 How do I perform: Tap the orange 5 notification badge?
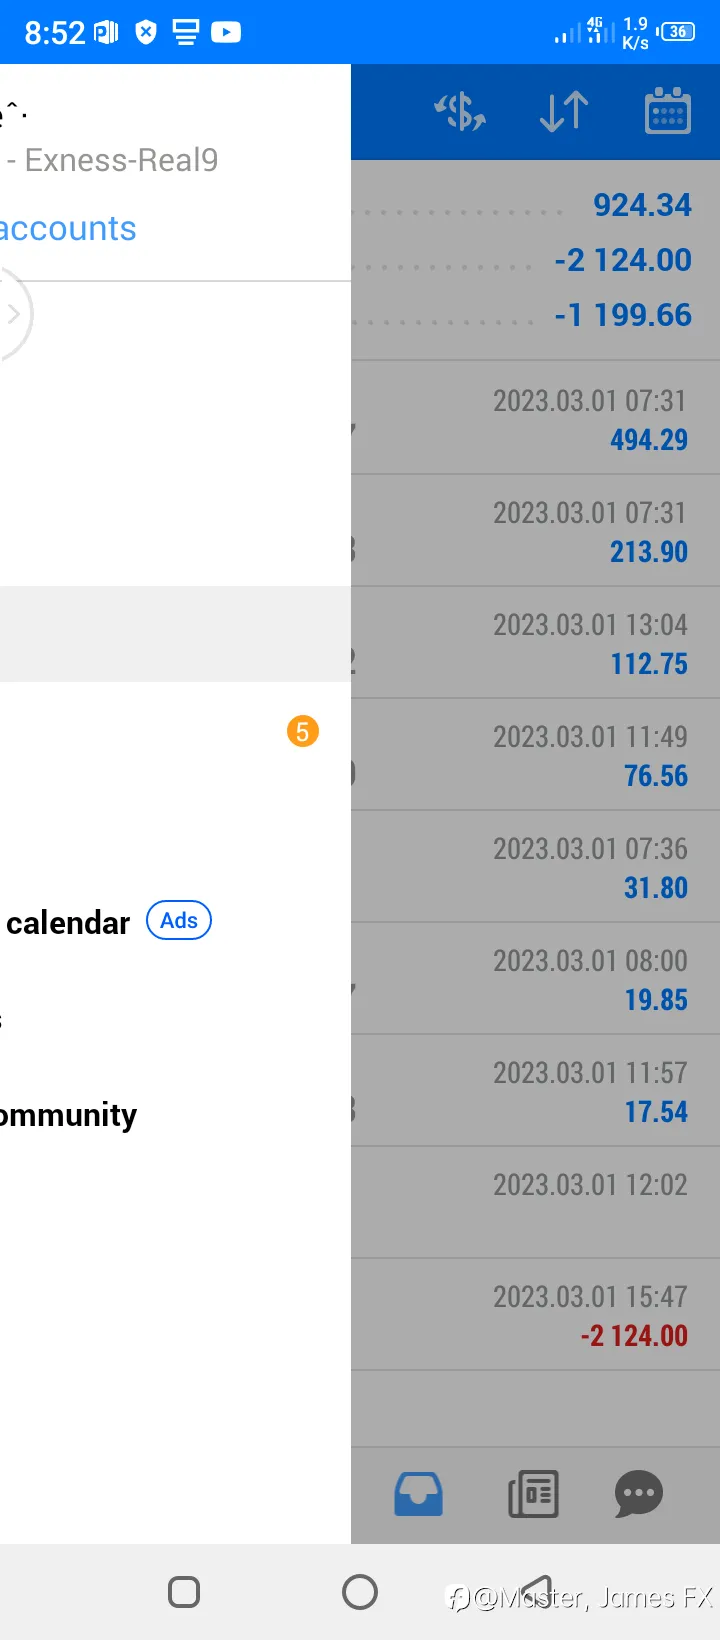[302, 731]
